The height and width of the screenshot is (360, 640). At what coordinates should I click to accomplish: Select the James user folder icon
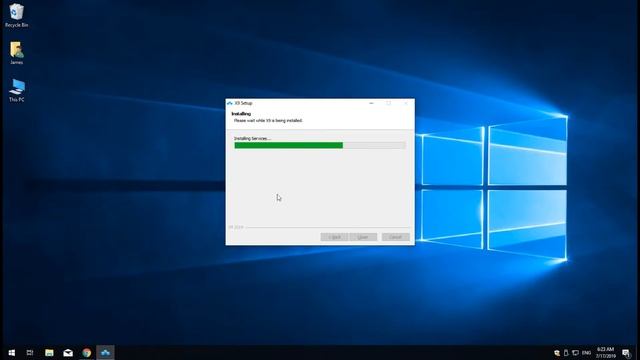(x=16, y=53)
